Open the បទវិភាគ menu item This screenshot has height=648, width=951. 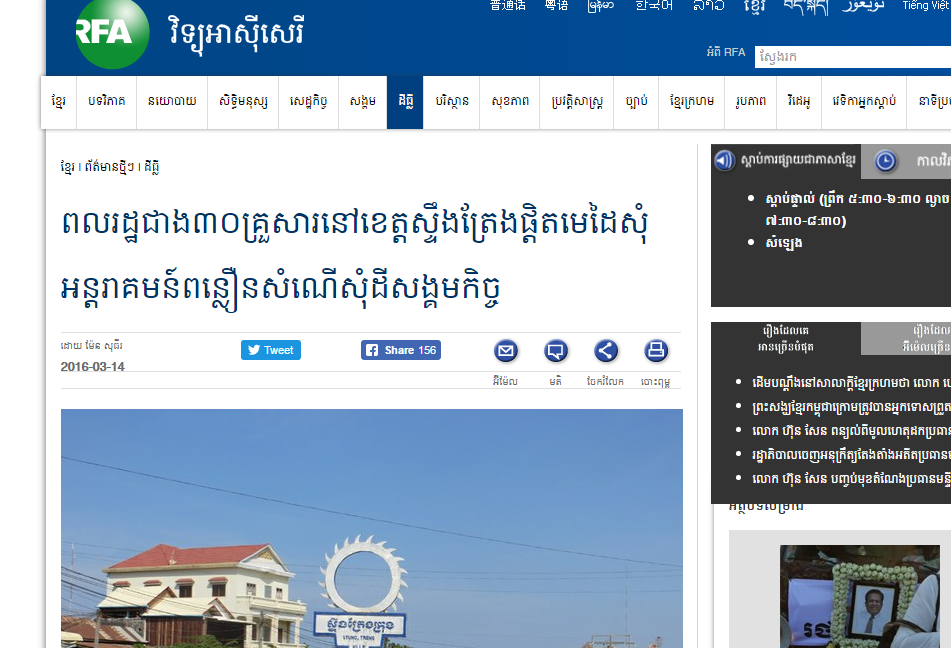pyautogui.click(x=107, y=102)
